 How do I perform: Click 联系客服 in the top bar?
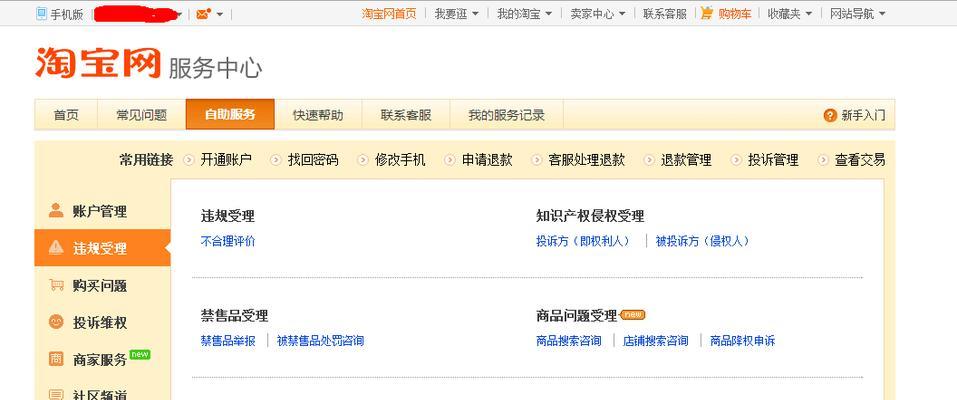[665, 13]
